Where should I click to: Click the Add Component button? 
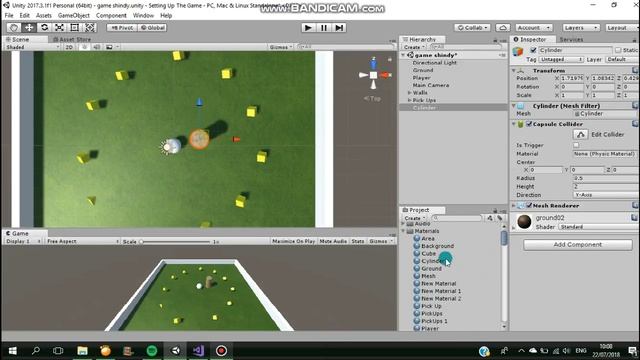point(578,244)
